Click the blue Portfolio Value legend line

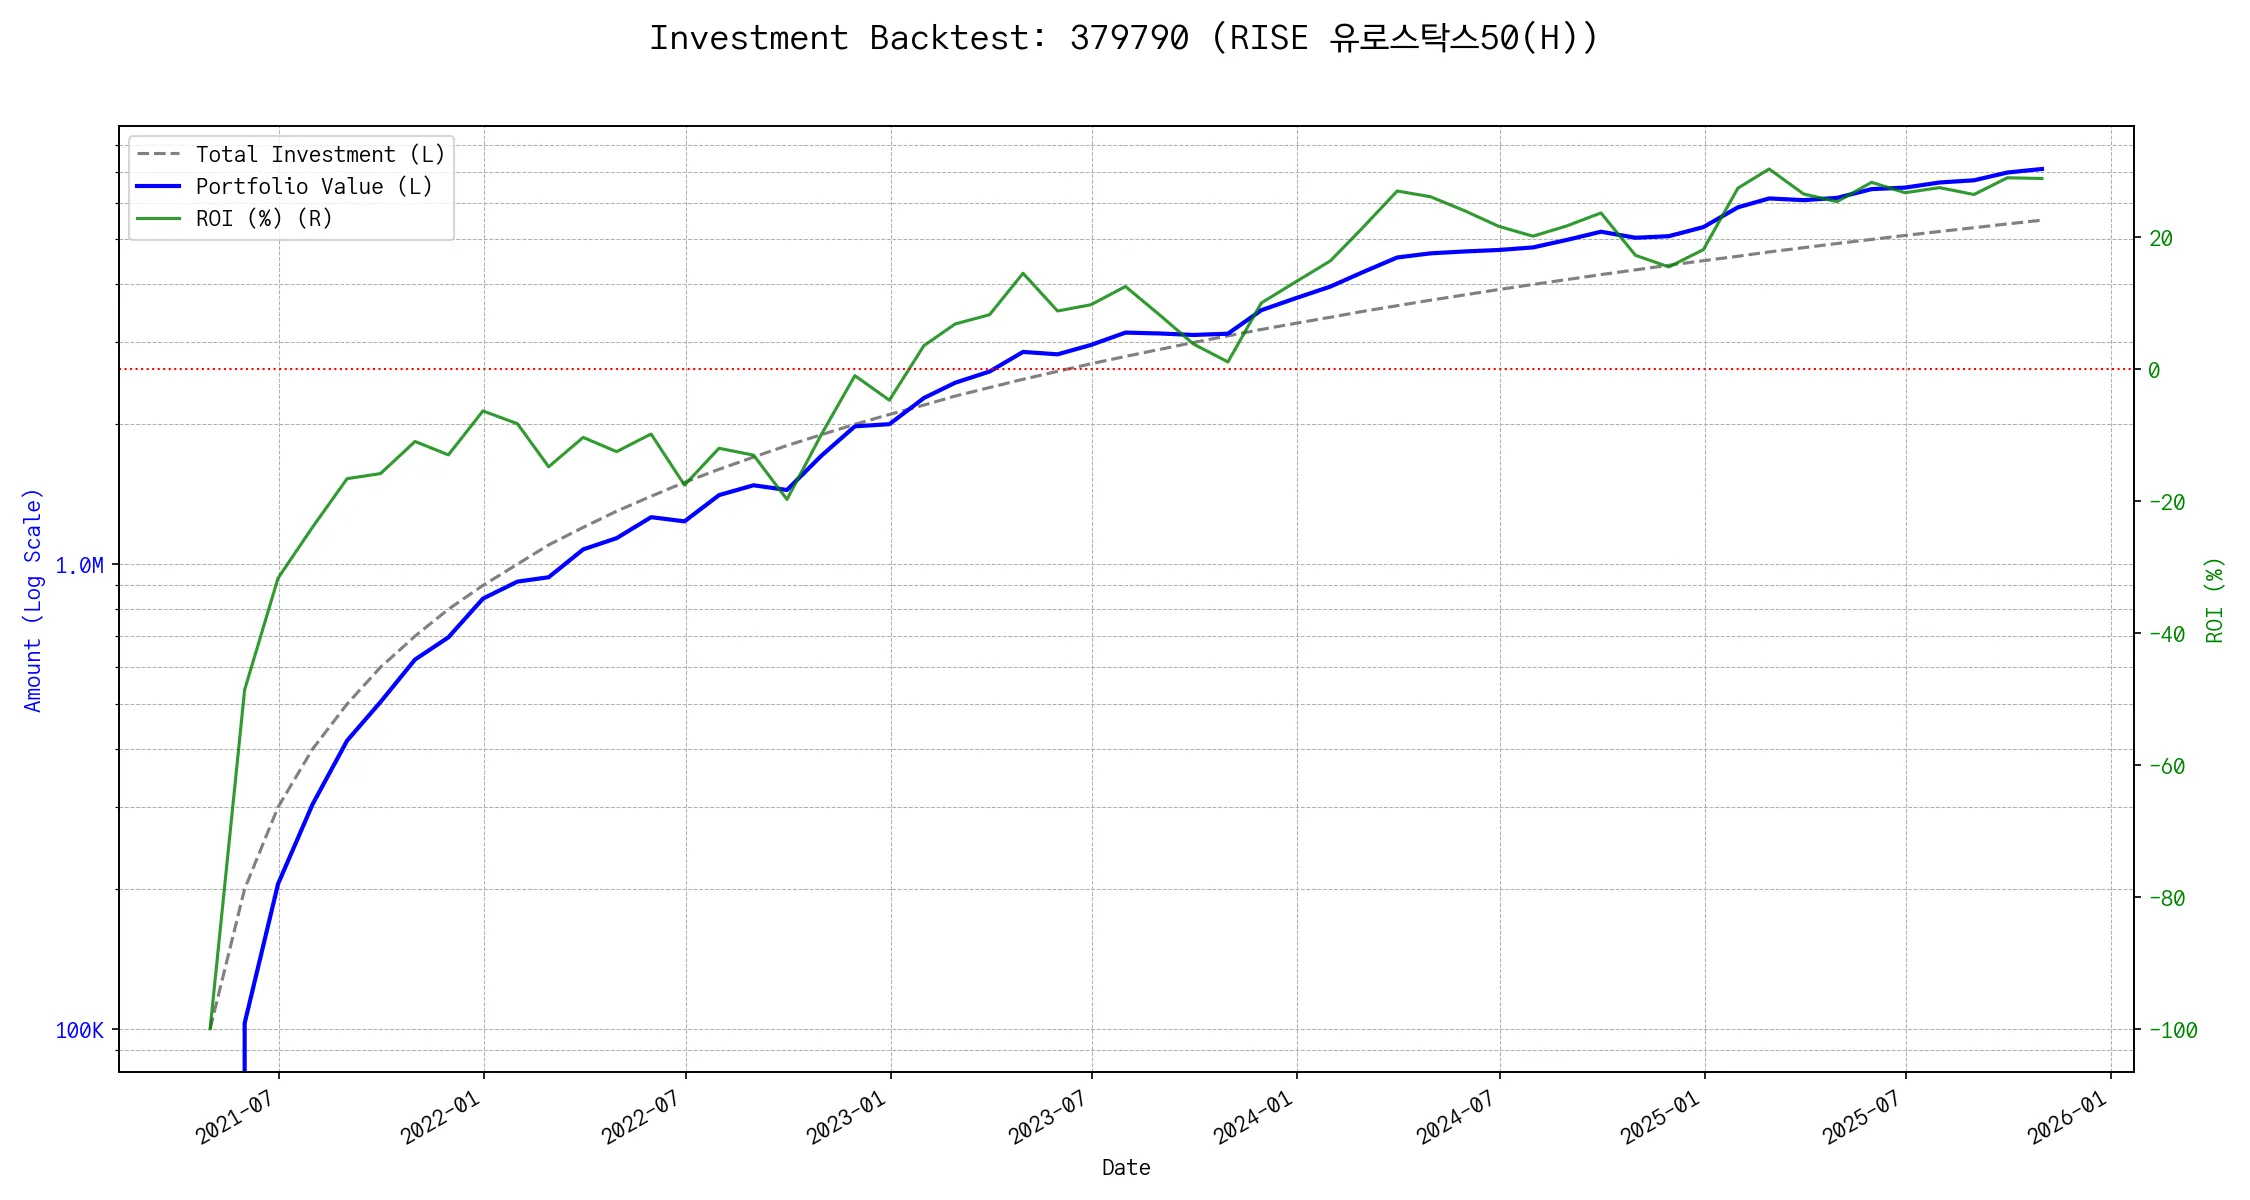coord(158,187)
